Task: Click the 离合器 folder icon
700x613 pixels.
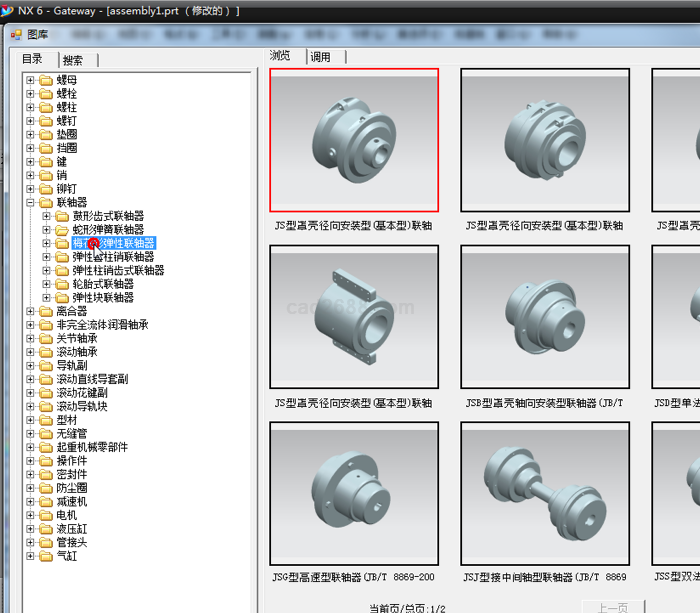Action: click(46, 311)
